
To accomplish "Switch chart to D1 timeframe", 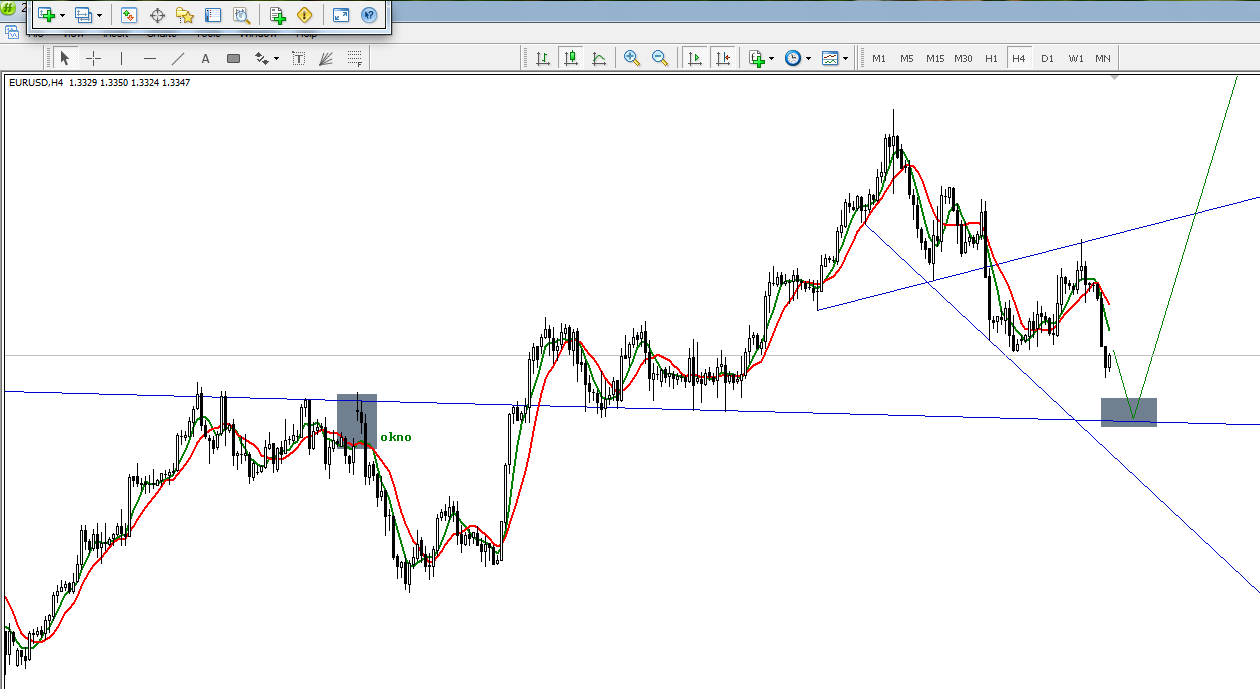I will pos(1047,59).
